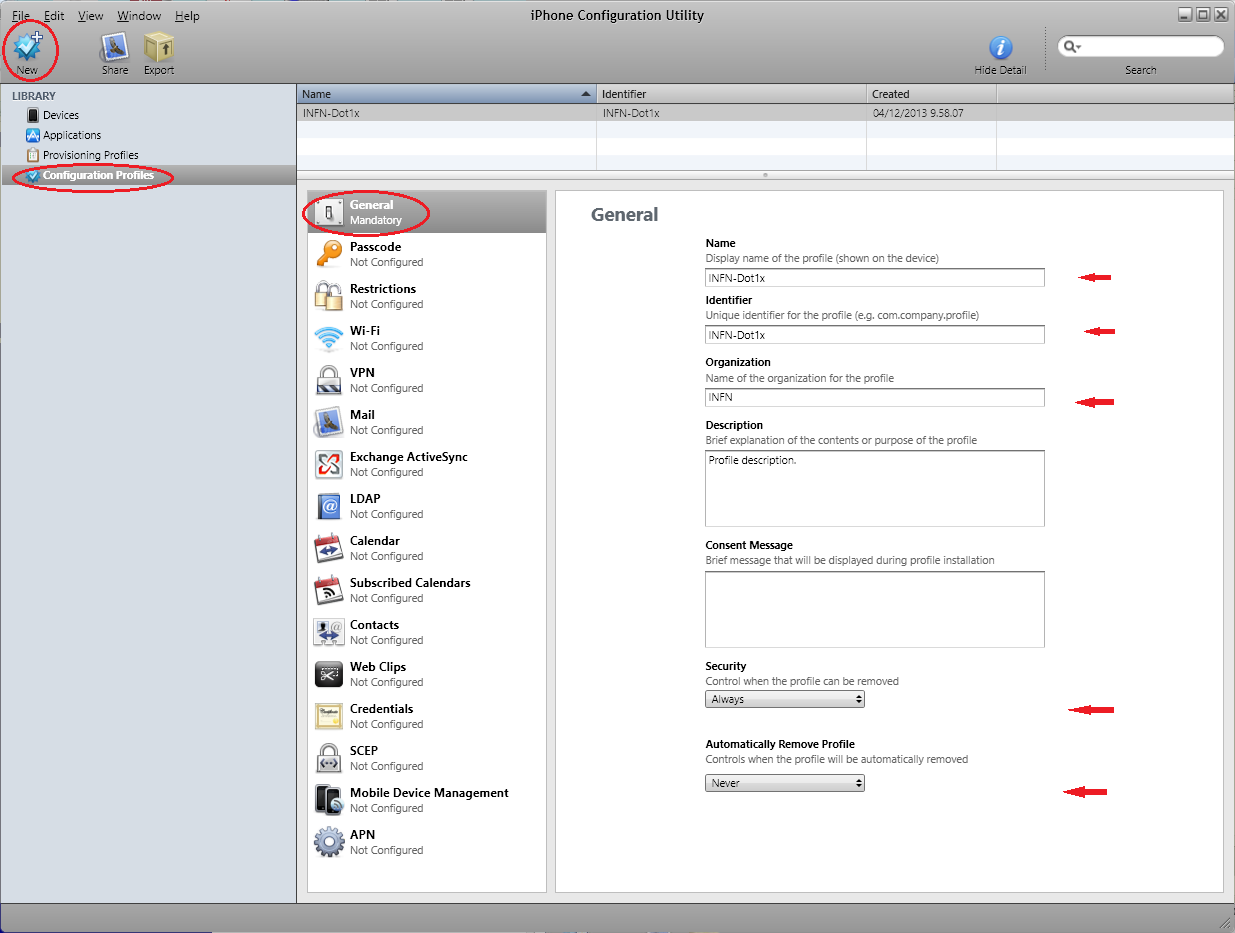Viewport: 1235px width, 933px height.
Task: Open the Exchange ActiveSync icon
Action: pyautogui.click(x=329, y=464)
